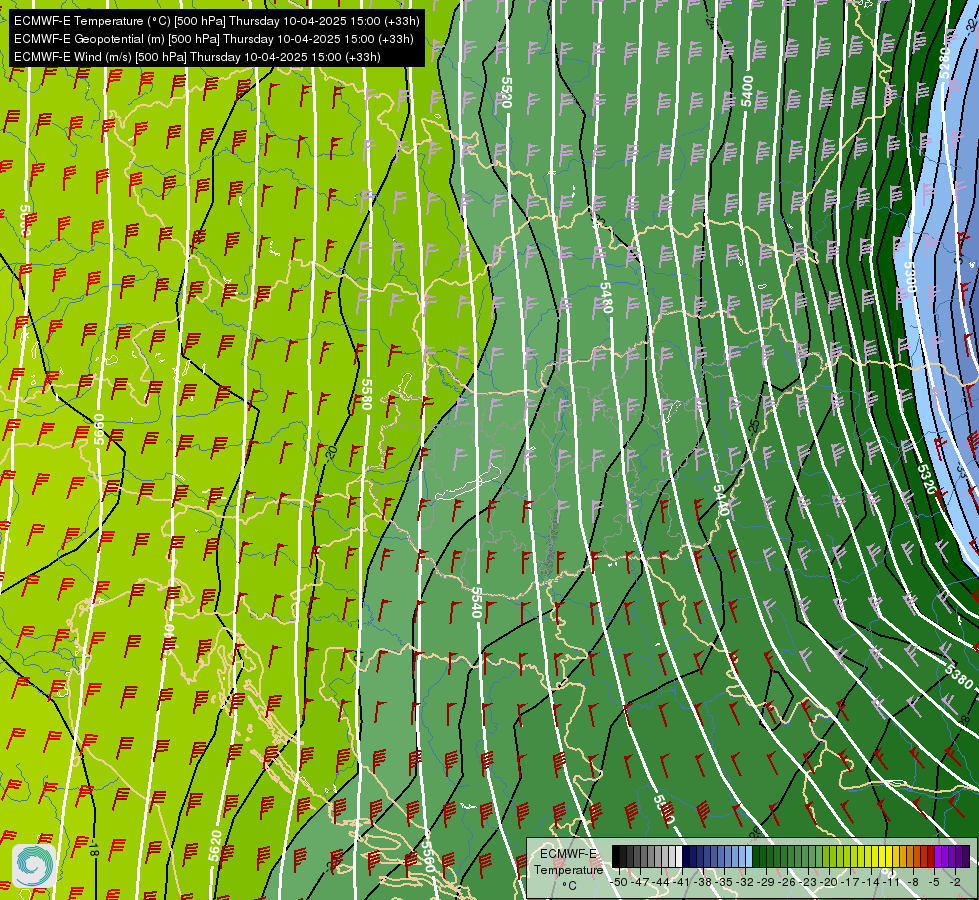Click the 5480 geopotential contour label
Screen dimensions: 979x900
pyautogui.click(x=606, y=298)
